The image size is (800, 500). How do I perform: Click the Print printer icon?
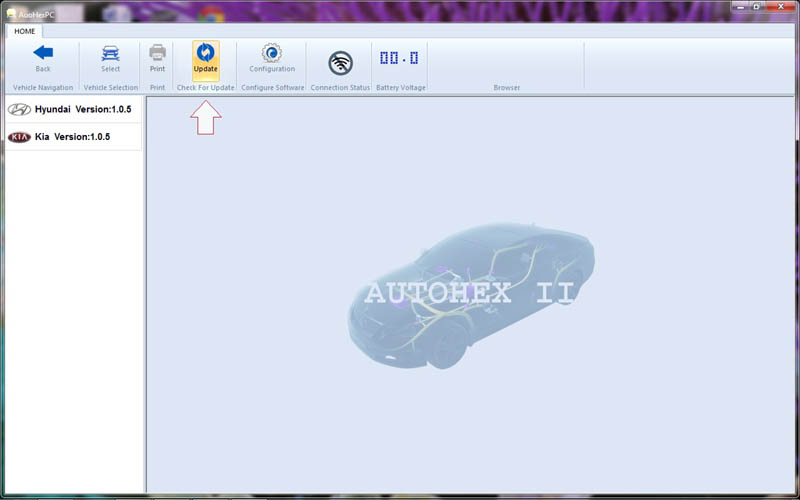[157, 53]
